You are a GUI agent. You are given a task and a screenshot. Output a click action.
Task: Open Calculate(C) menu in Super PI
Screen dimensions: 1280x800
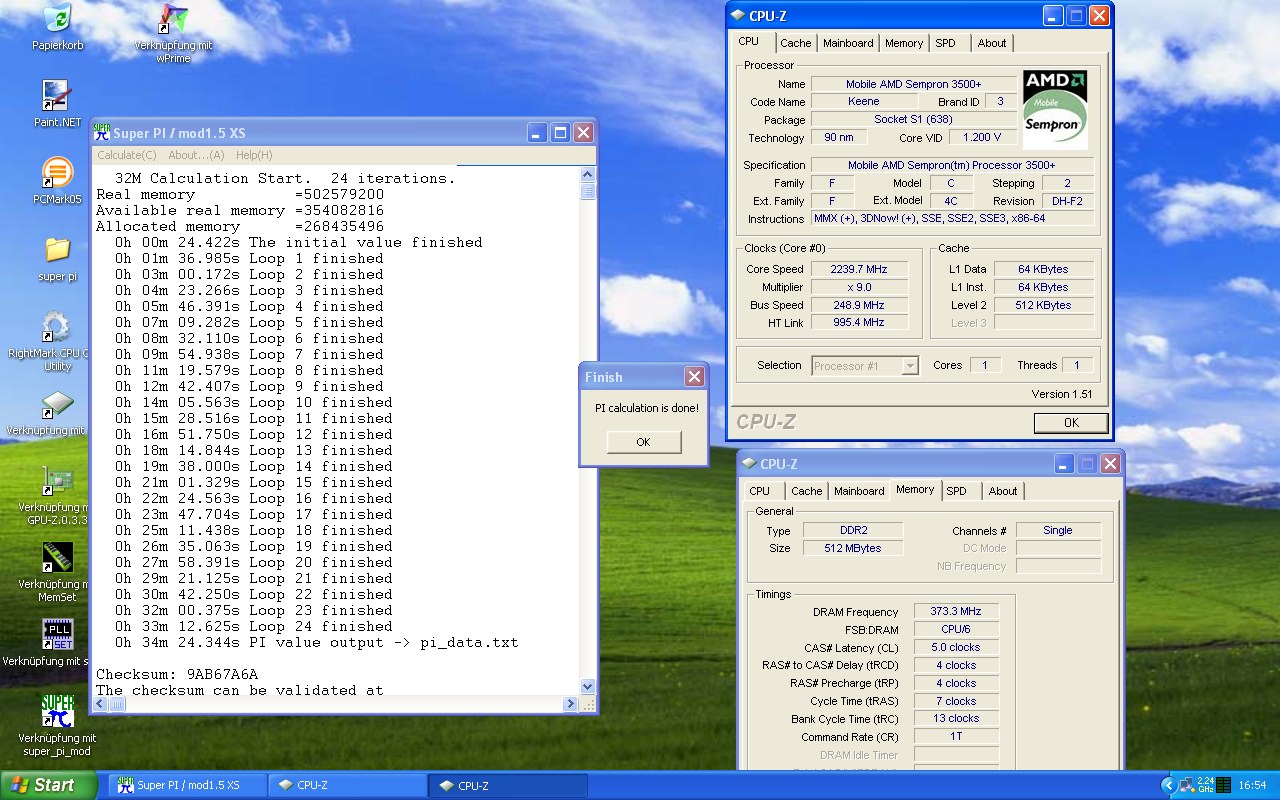click(x=126, y=155)
